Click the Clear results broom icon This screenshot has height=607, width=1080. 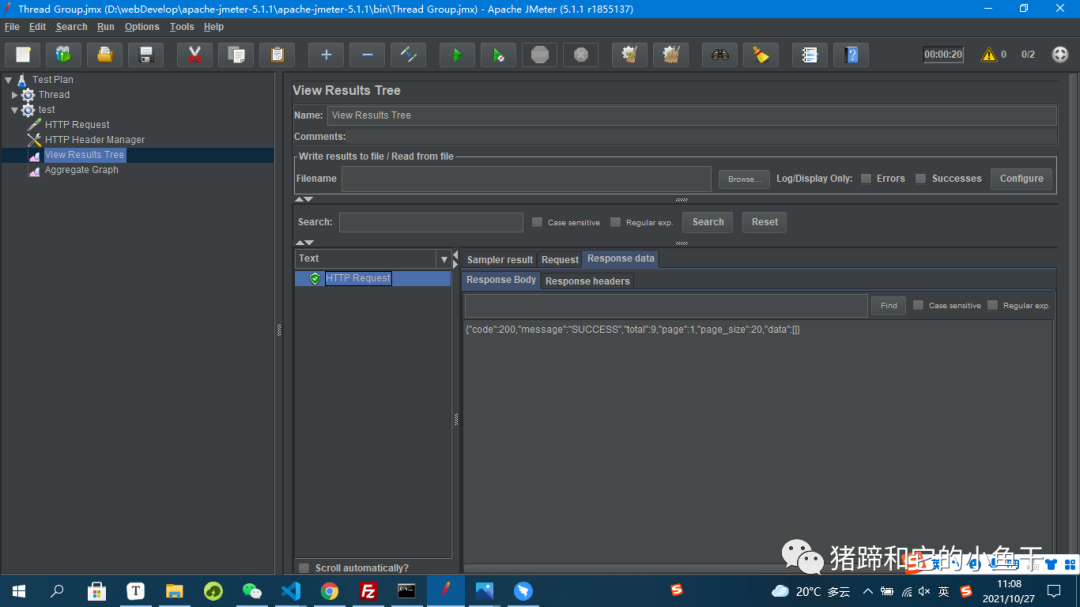pyautogui.click(x=630, y=54)
